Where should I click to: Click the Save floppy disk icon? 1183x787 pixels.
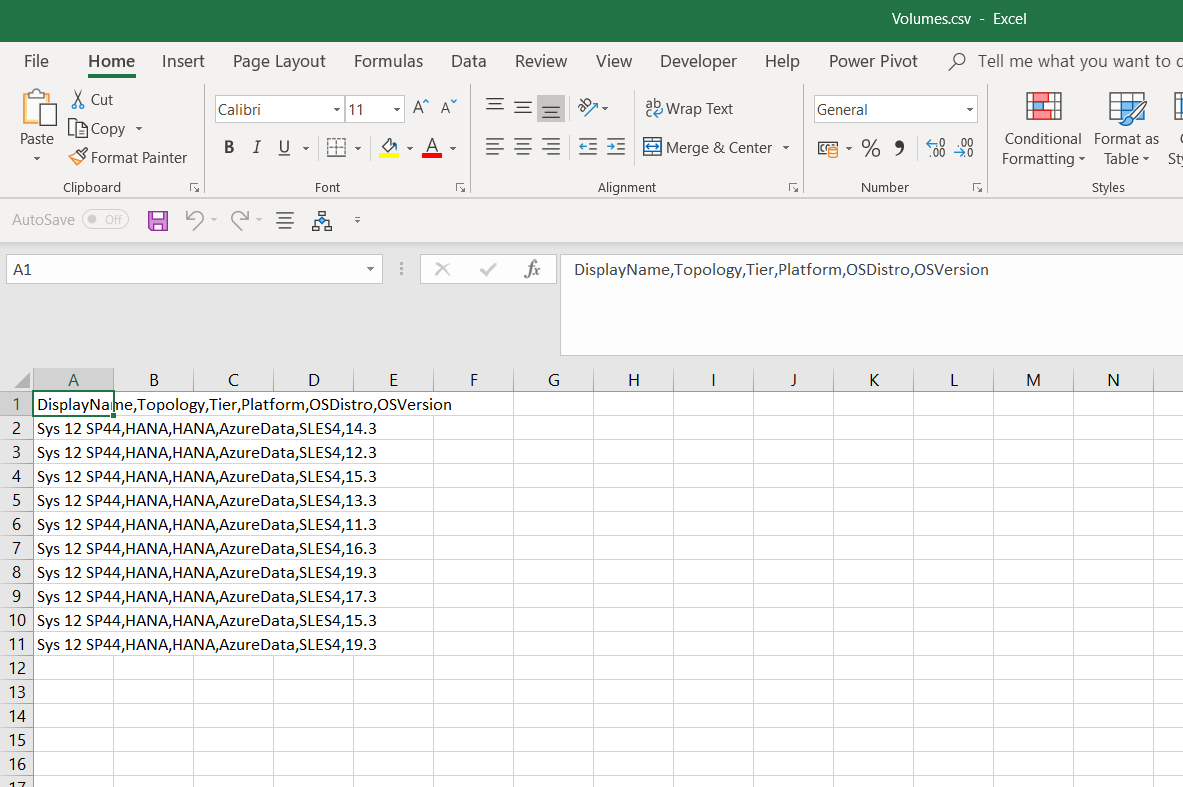pos(158,221)
